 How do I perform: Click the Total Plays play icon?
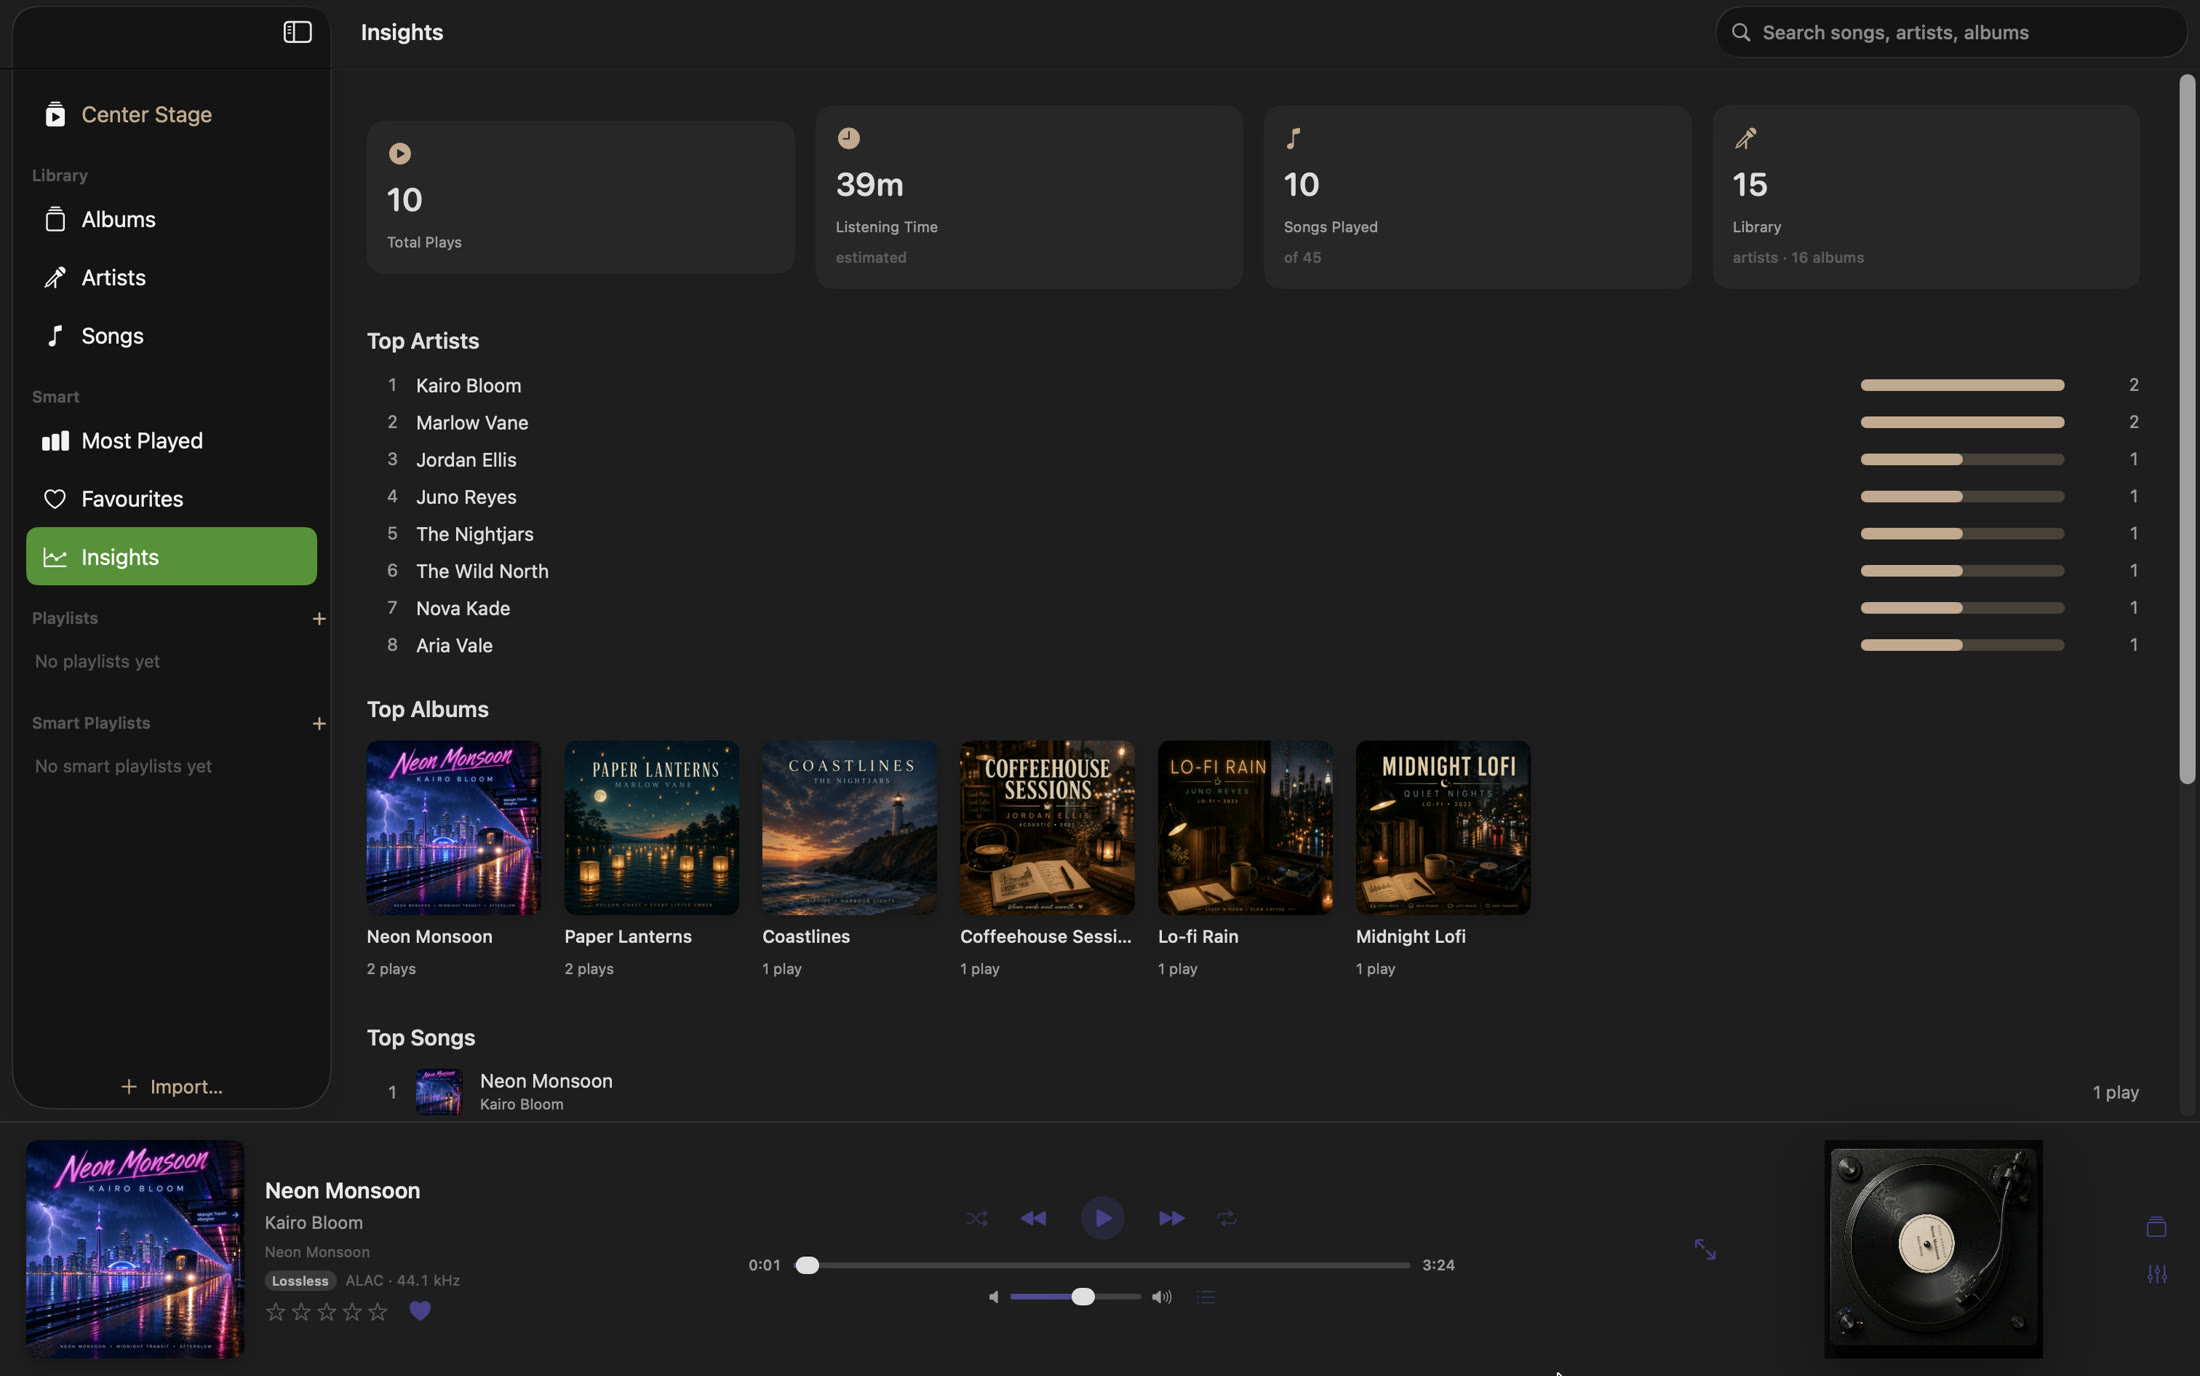399,154
